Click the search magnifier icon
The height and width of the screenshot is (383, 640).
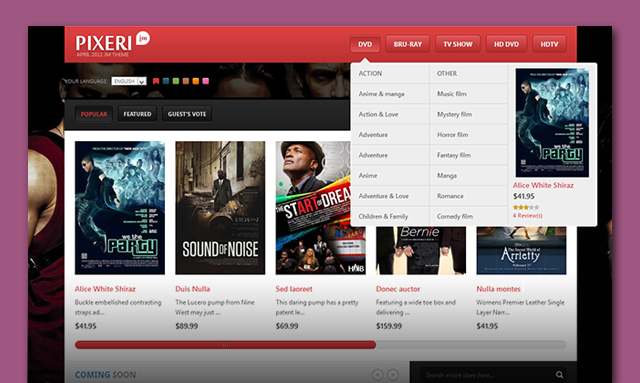(x=559, y=374)
